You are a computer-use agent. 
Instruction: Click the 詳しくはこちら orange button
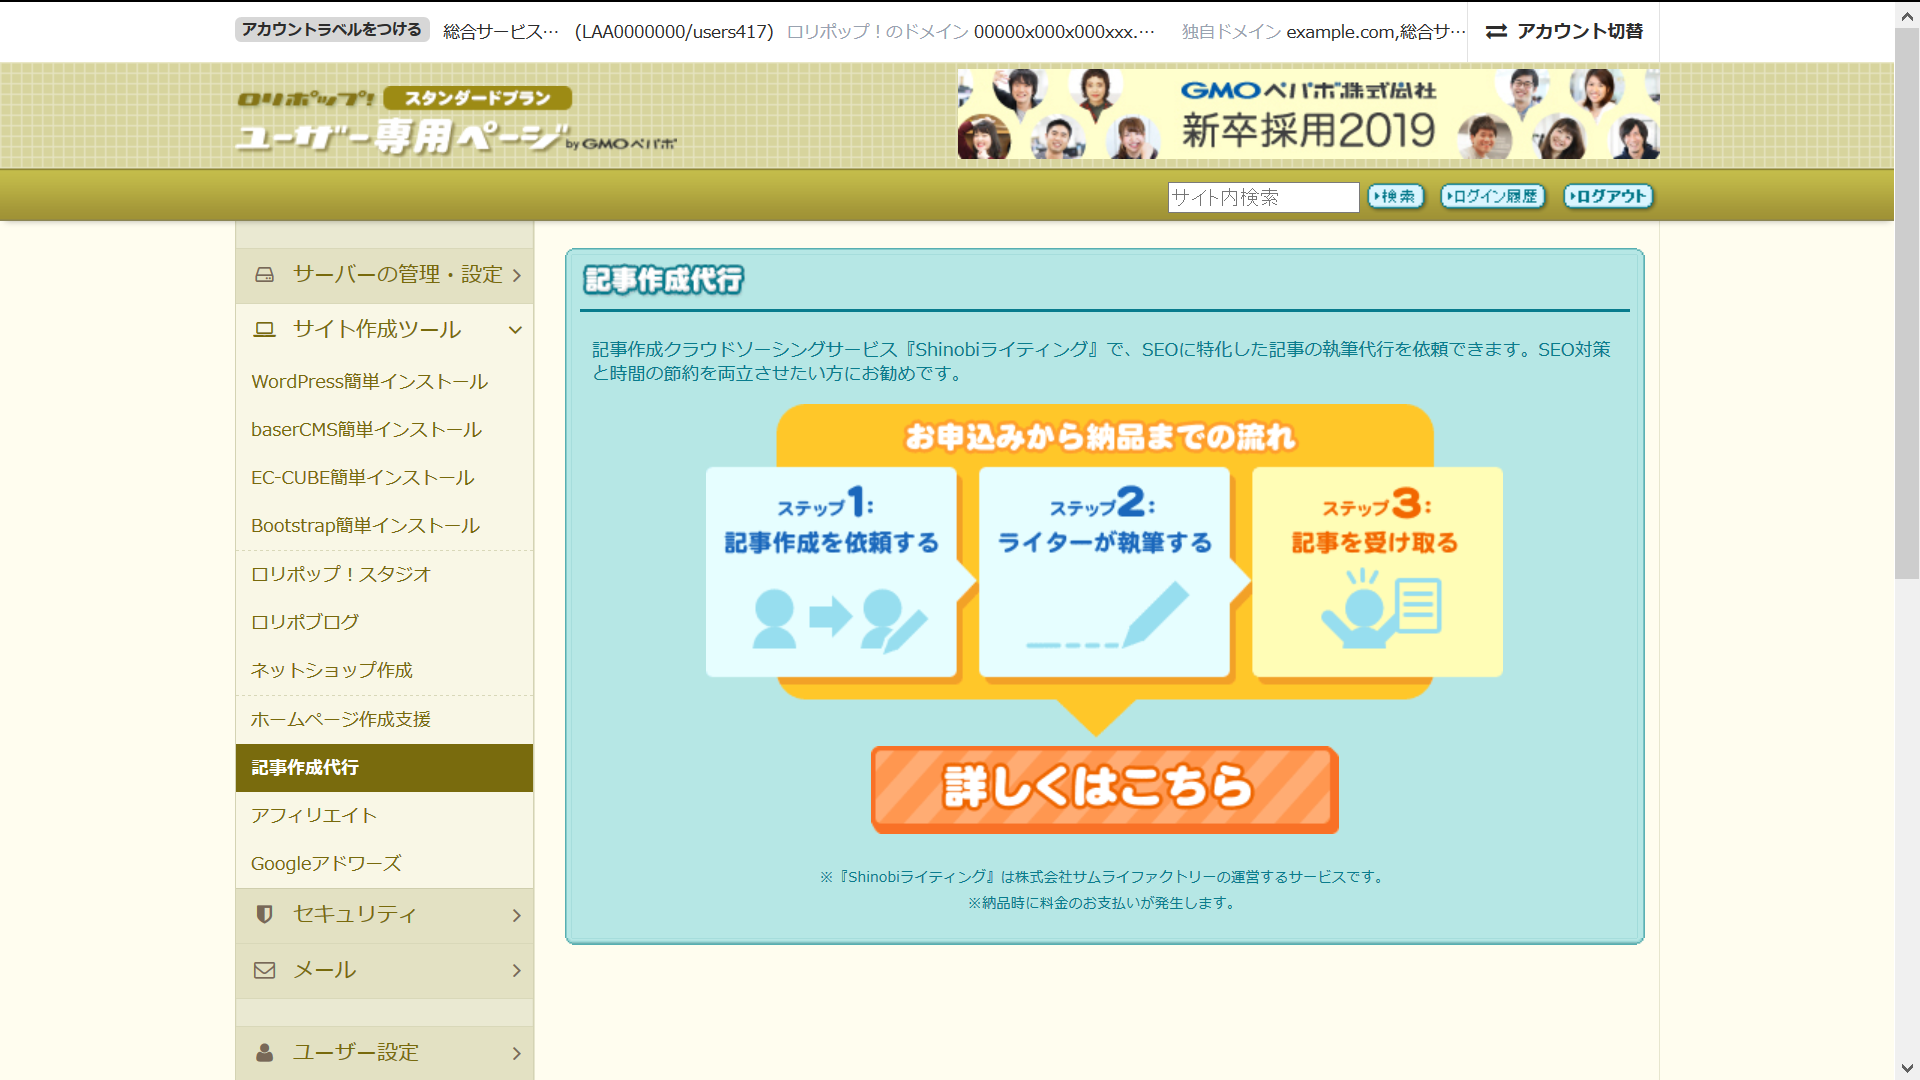coord(1104,789)
